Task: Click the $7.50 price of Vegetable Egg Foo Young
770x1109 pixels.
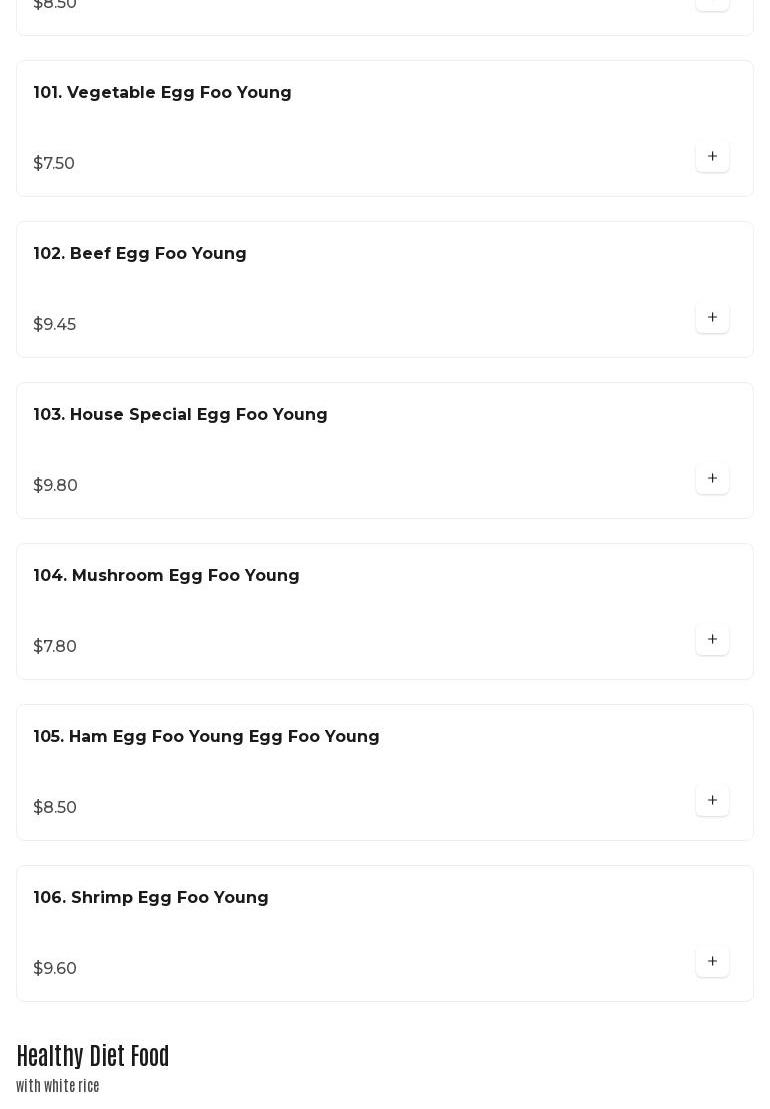Action: point(54,163)
